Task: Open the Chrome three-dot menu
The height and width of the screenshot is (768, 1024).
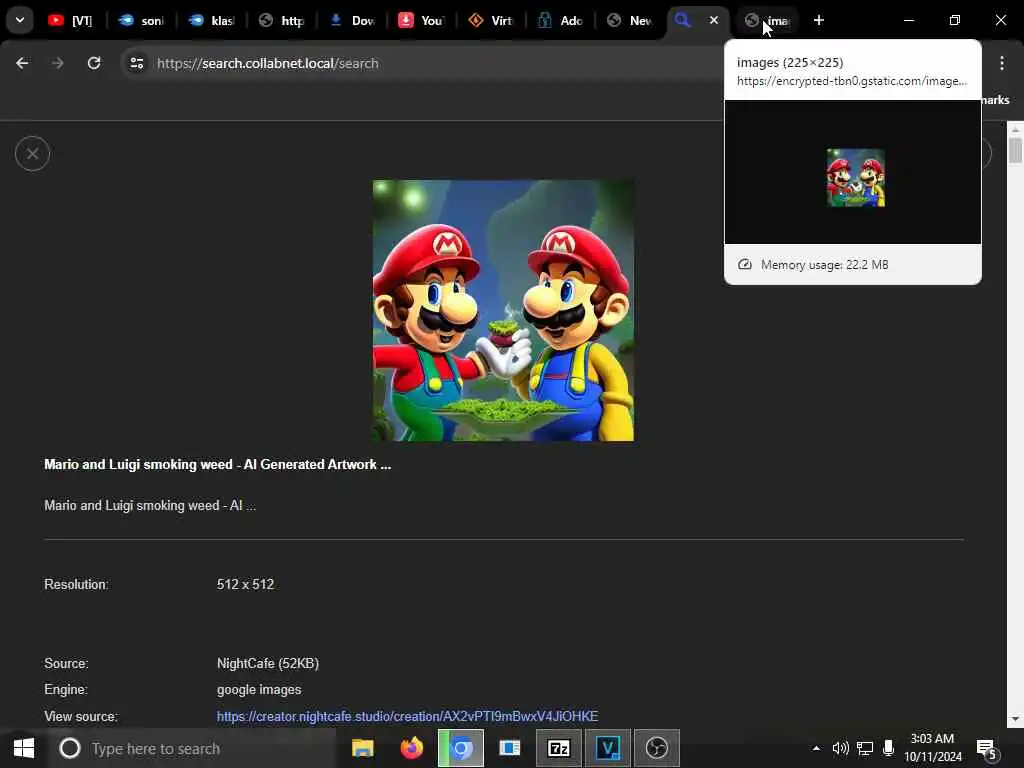Action: [1002, 63]
